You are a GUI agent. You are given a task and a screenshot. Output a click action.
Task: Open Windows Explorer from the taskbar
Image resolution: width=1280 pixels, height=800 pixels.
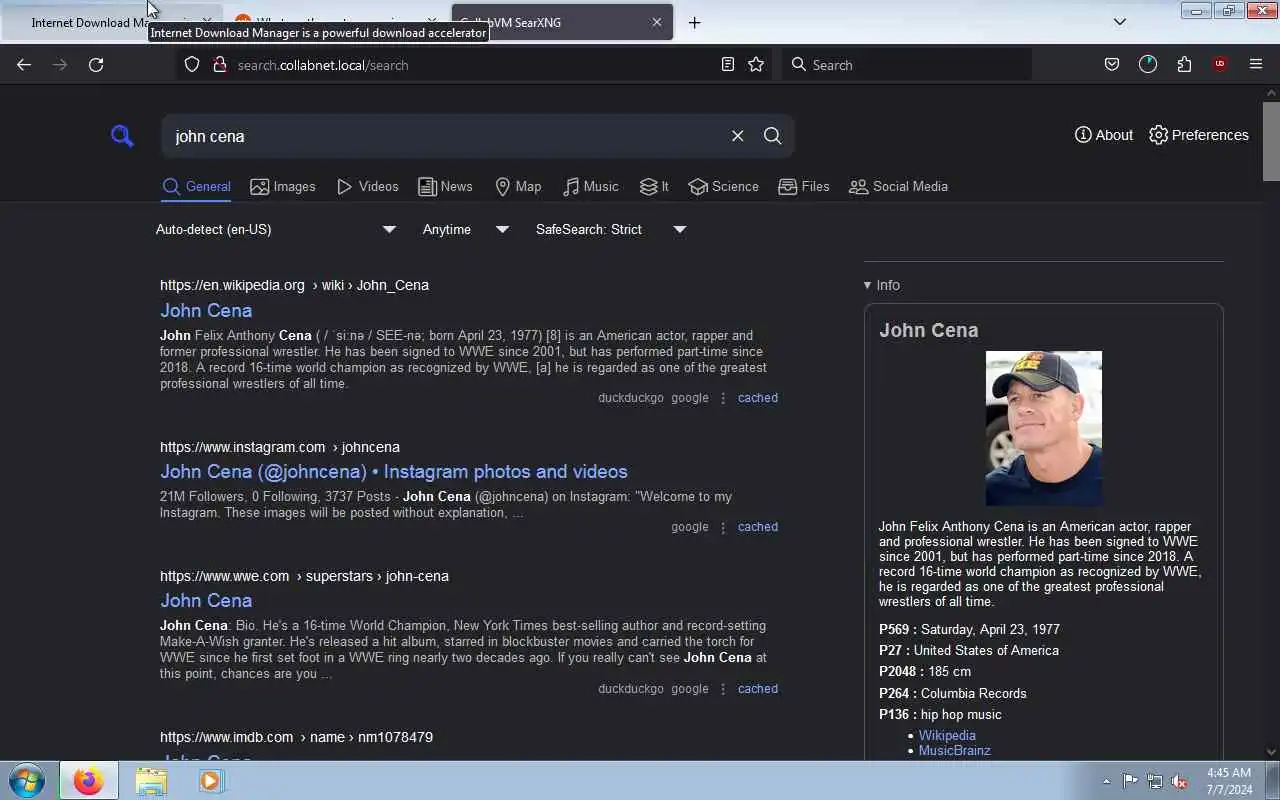pyautogui.click(x=150, y=781)
